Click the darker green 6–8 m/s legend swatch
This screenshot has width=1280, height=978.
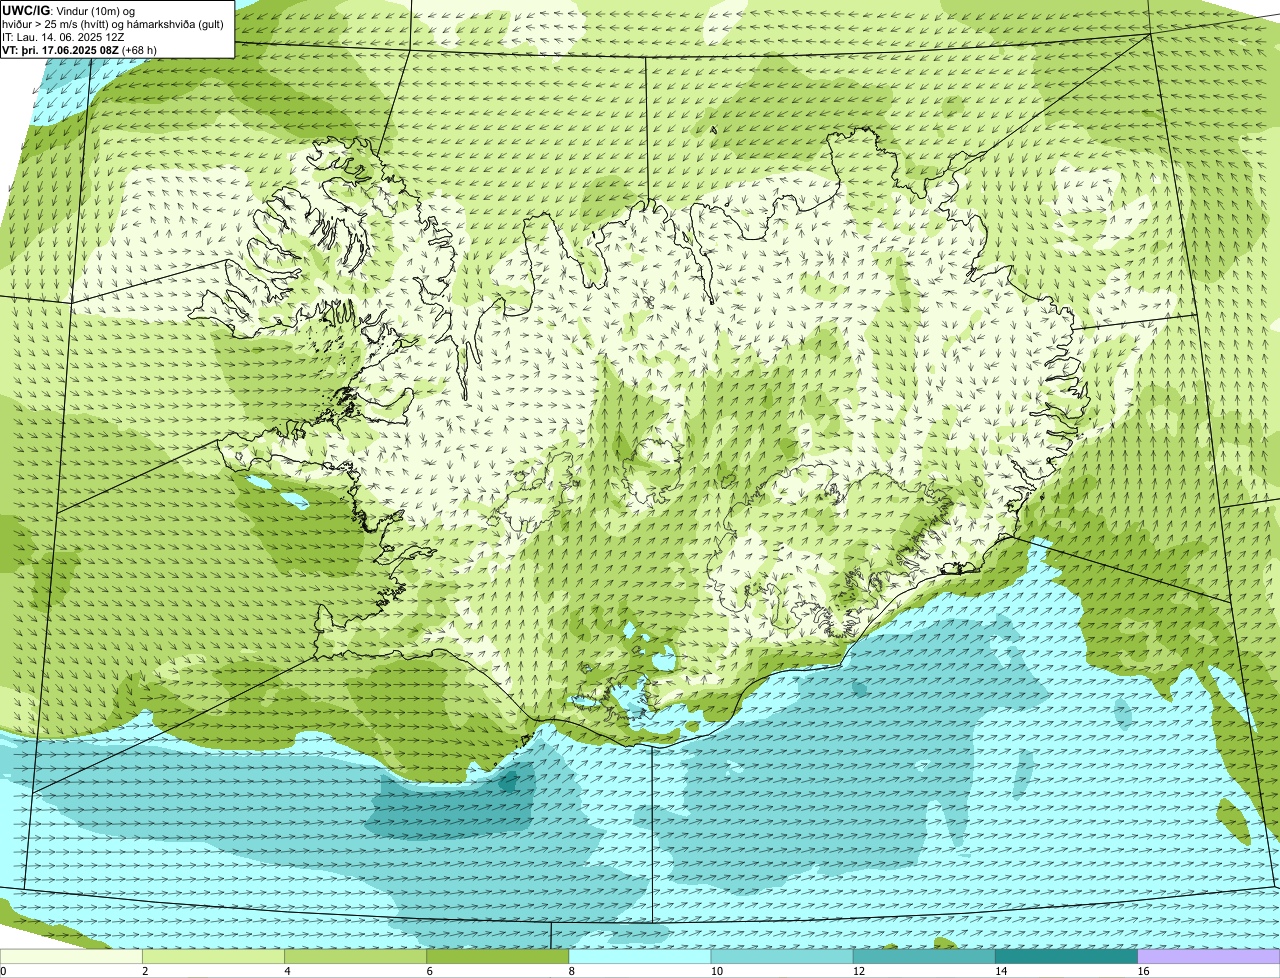pos(497,957)
